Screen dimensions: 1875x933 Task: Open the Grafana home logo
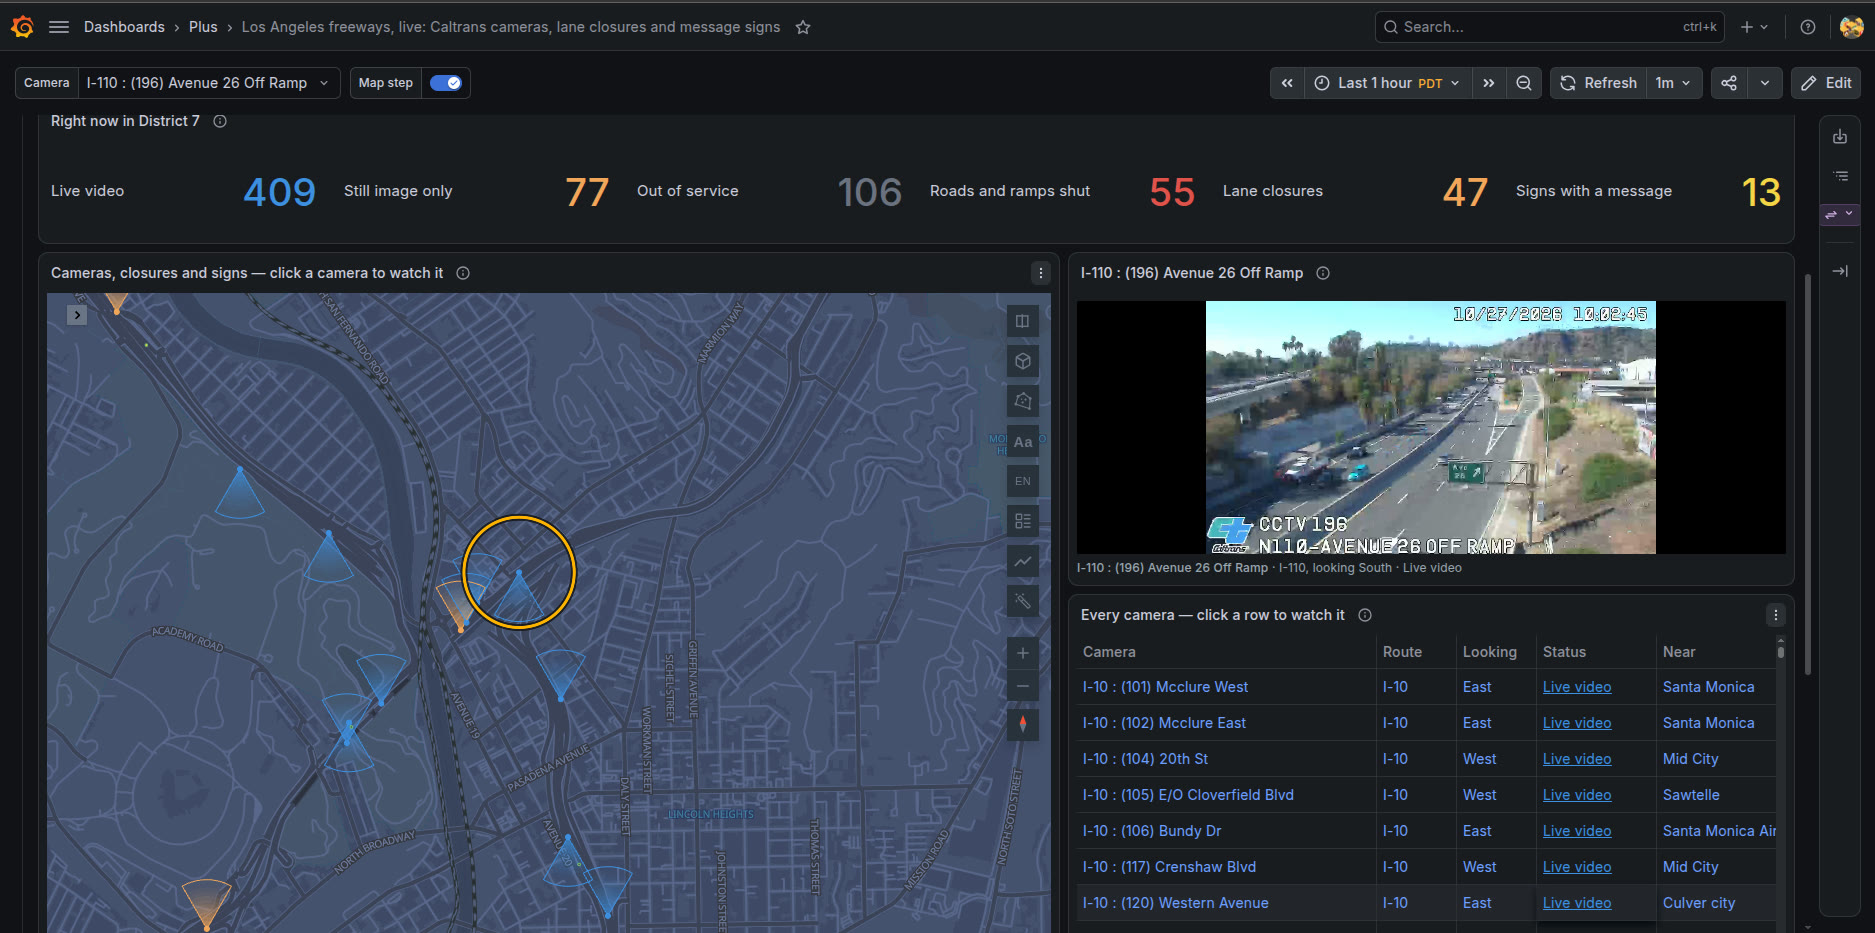(x=22, y=27)
